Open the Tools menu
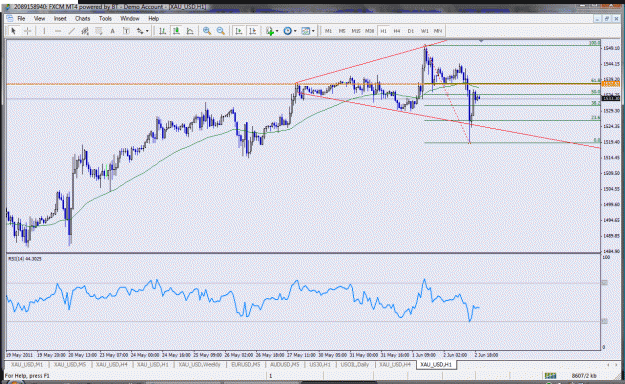 105,19
